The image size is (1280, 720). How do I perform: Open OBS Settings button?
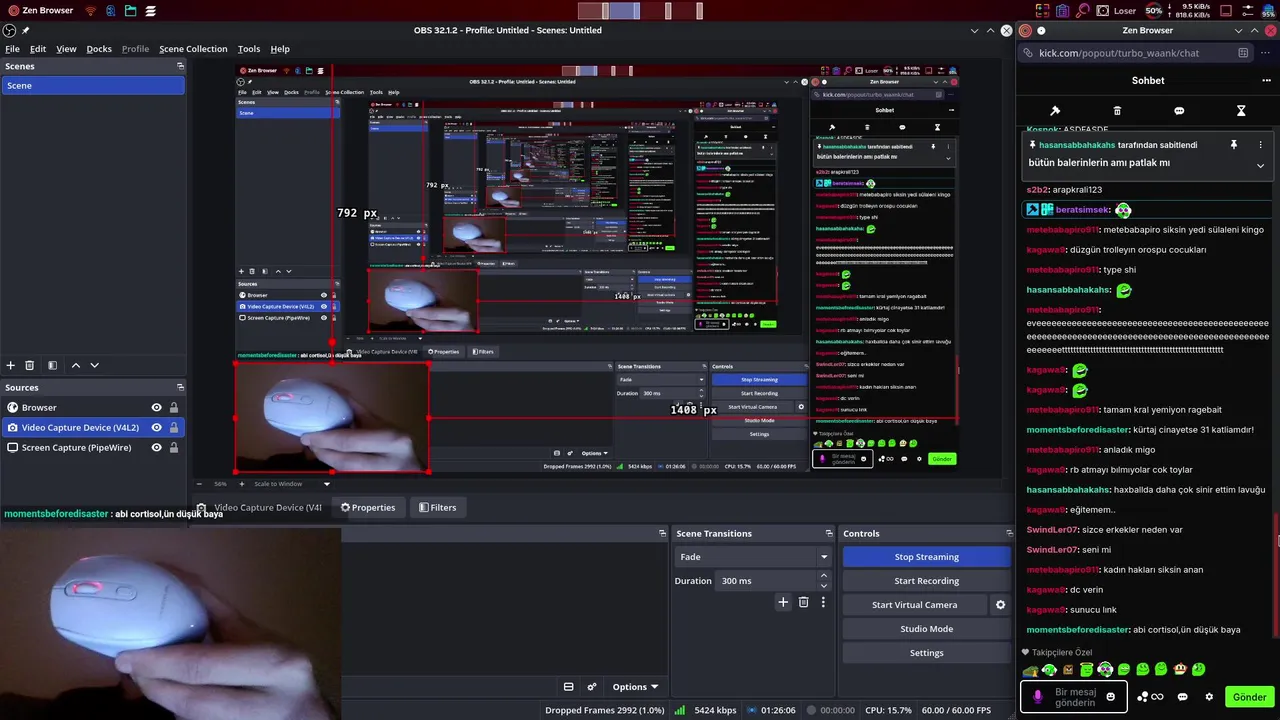point(926,653)
